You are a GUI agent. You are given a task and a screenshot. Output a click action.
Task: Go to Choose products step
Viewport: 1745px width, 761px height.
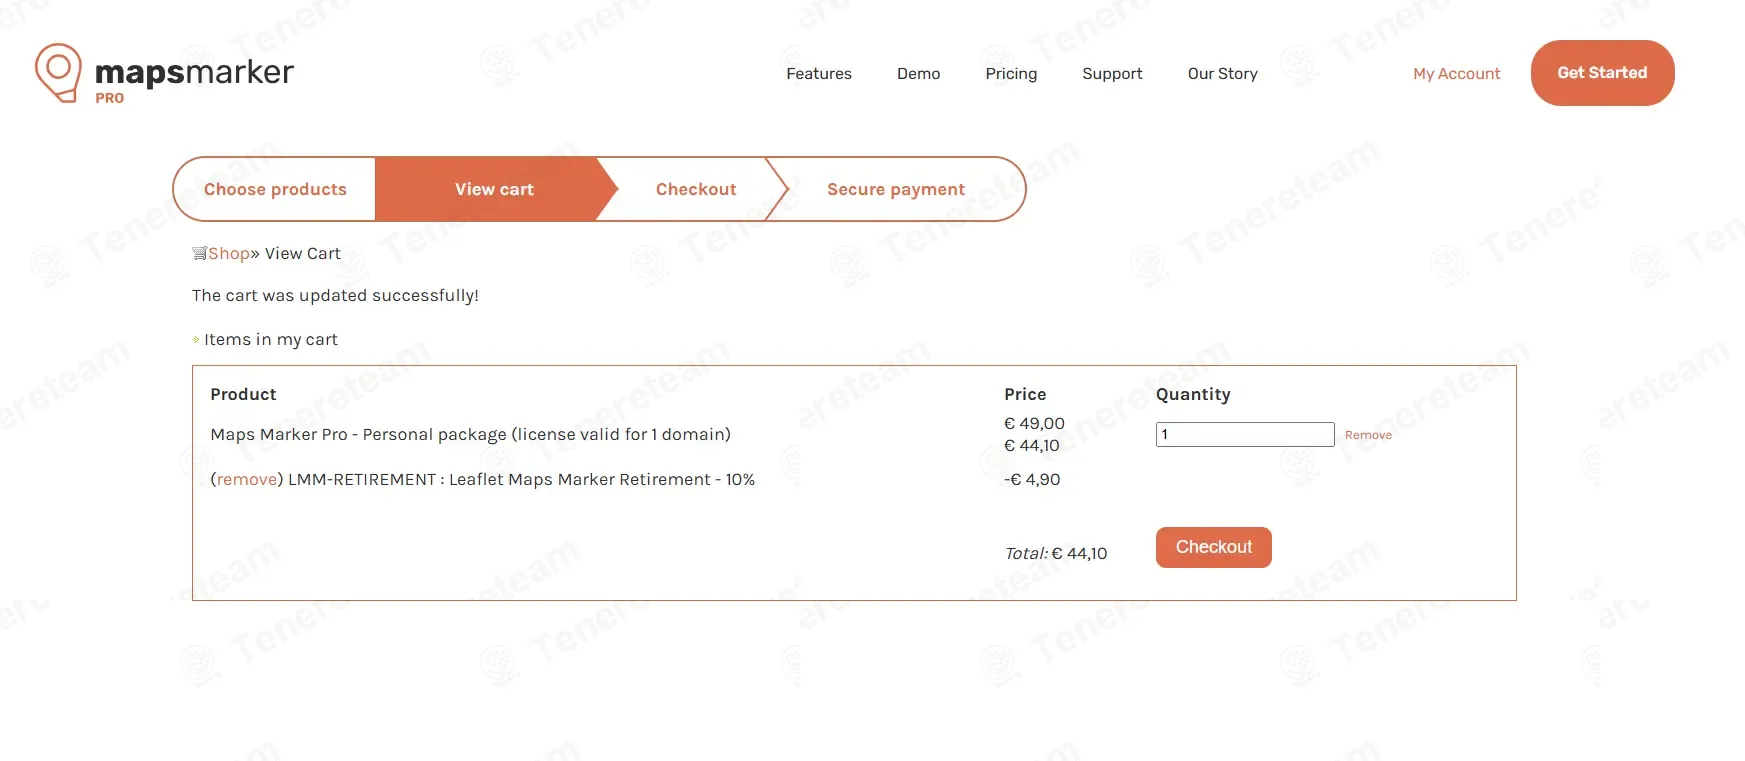point(275,189)
